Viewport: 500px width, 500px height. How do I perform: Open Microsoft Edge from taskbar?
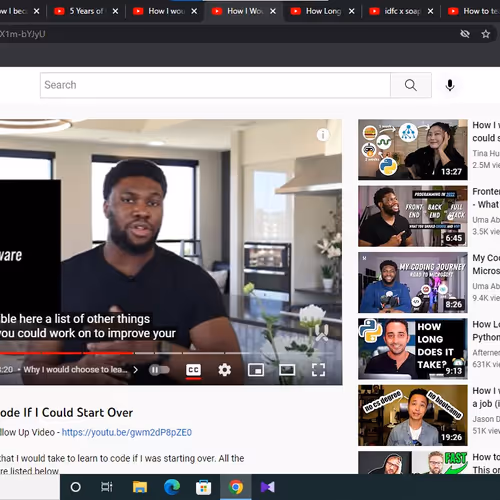coord(172,487)
